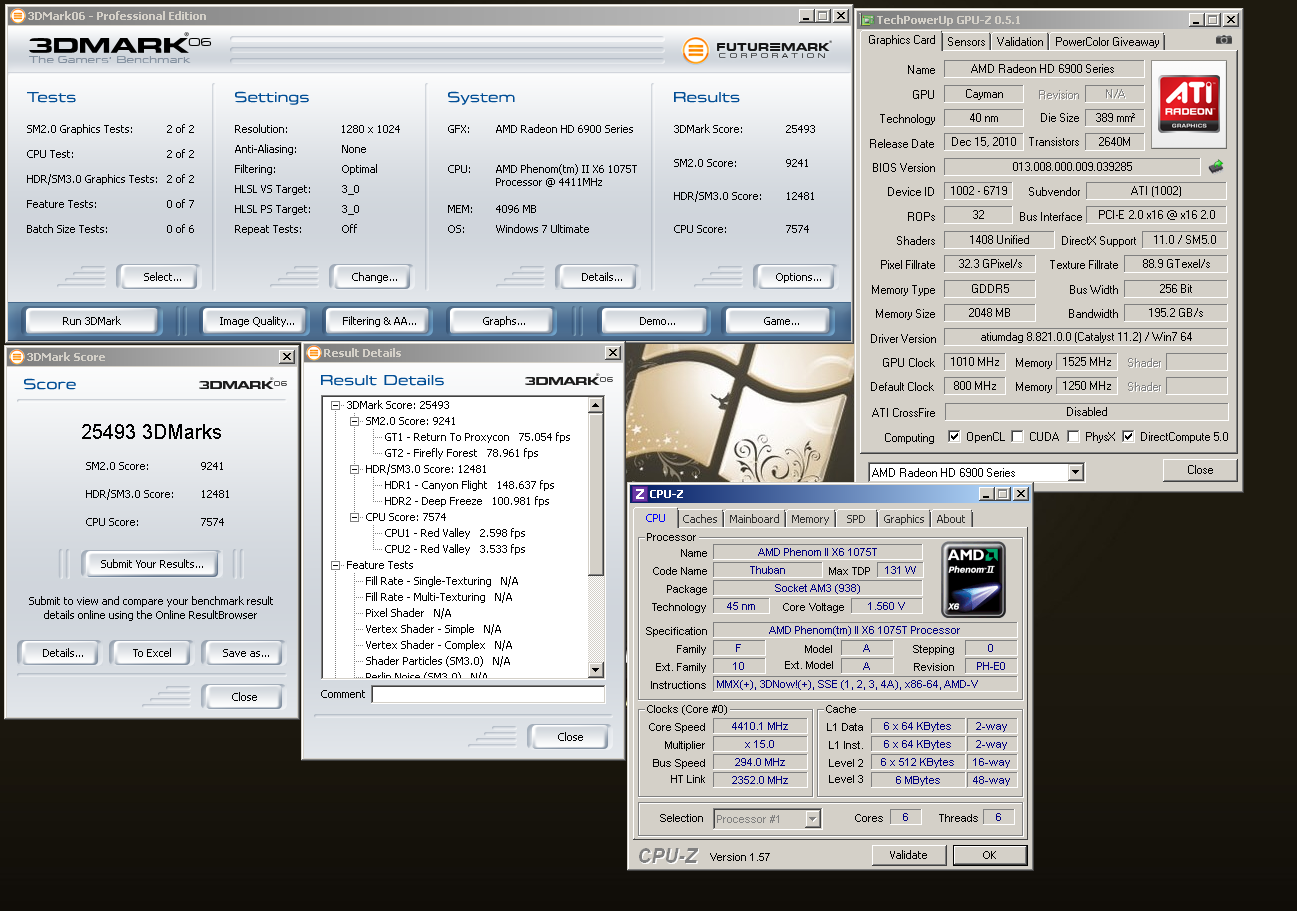Viewport: 1297px width, 911px height.
Task: Switch to the Validation tab in GPU-Z
Action: point(1020,42)
